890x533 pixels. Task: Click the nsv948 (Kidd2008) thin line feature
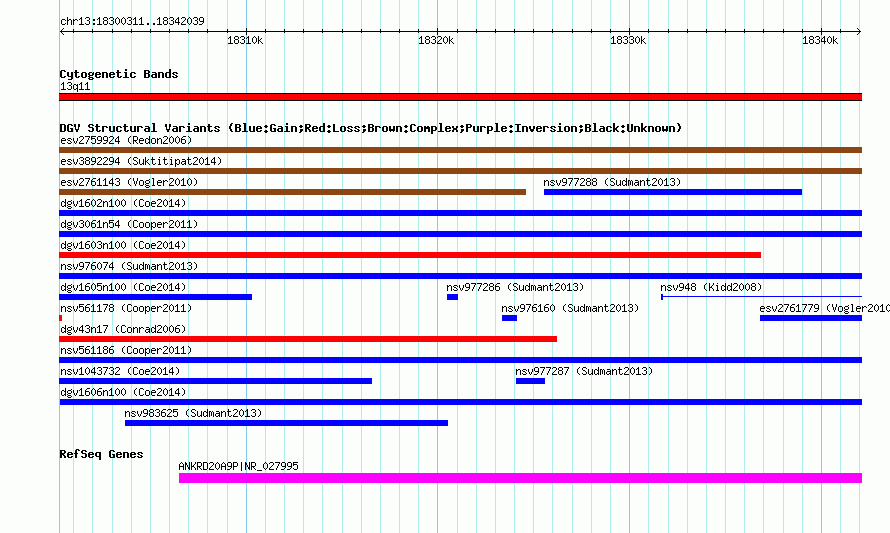(x=762, y=297)
